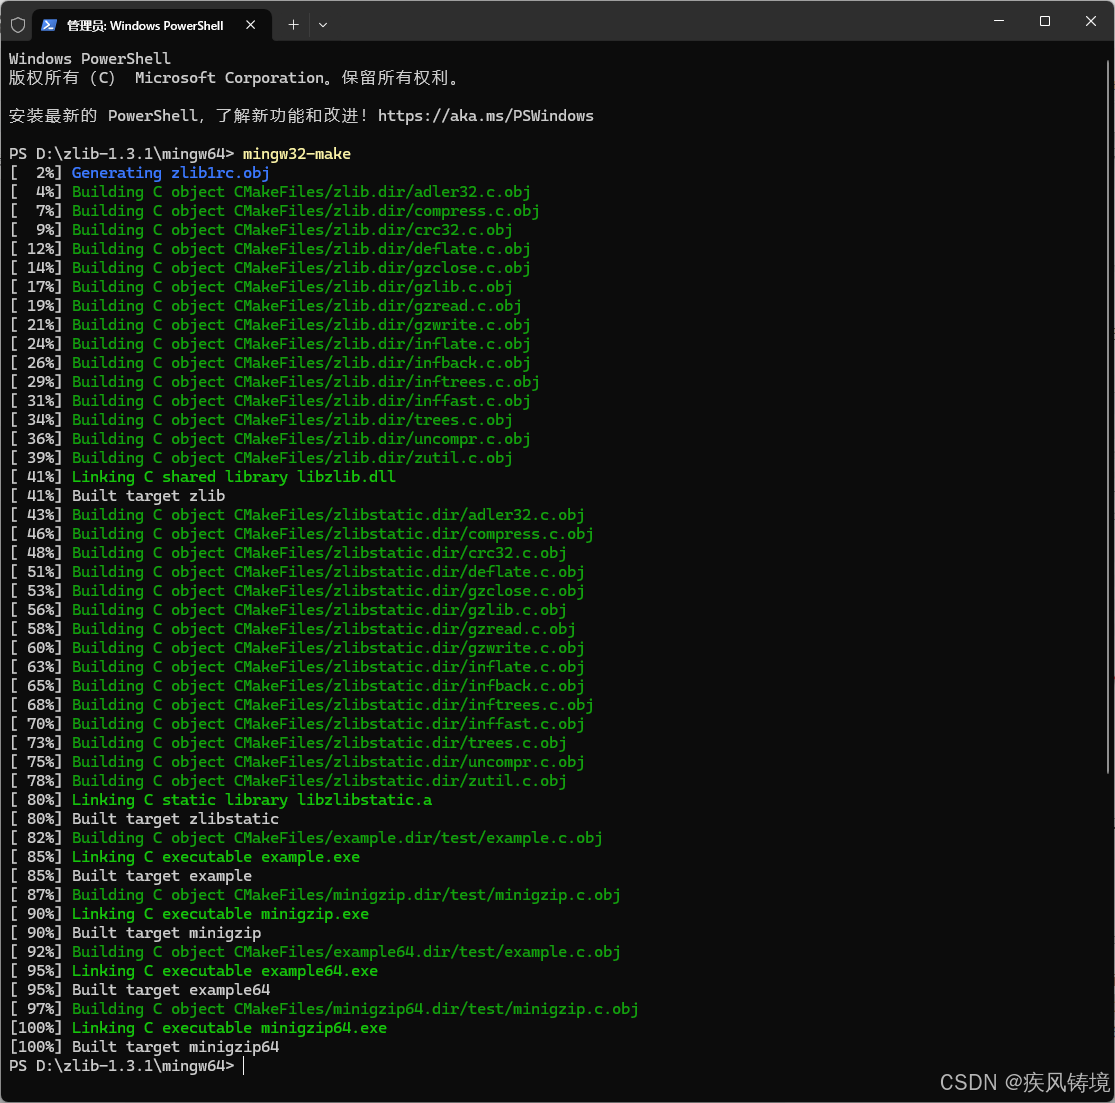Click the zlib.dir/gzlib.c.obj line
Viewport: 1115px width, 1103px height.
pyautogui.click(x=261, y=287)
